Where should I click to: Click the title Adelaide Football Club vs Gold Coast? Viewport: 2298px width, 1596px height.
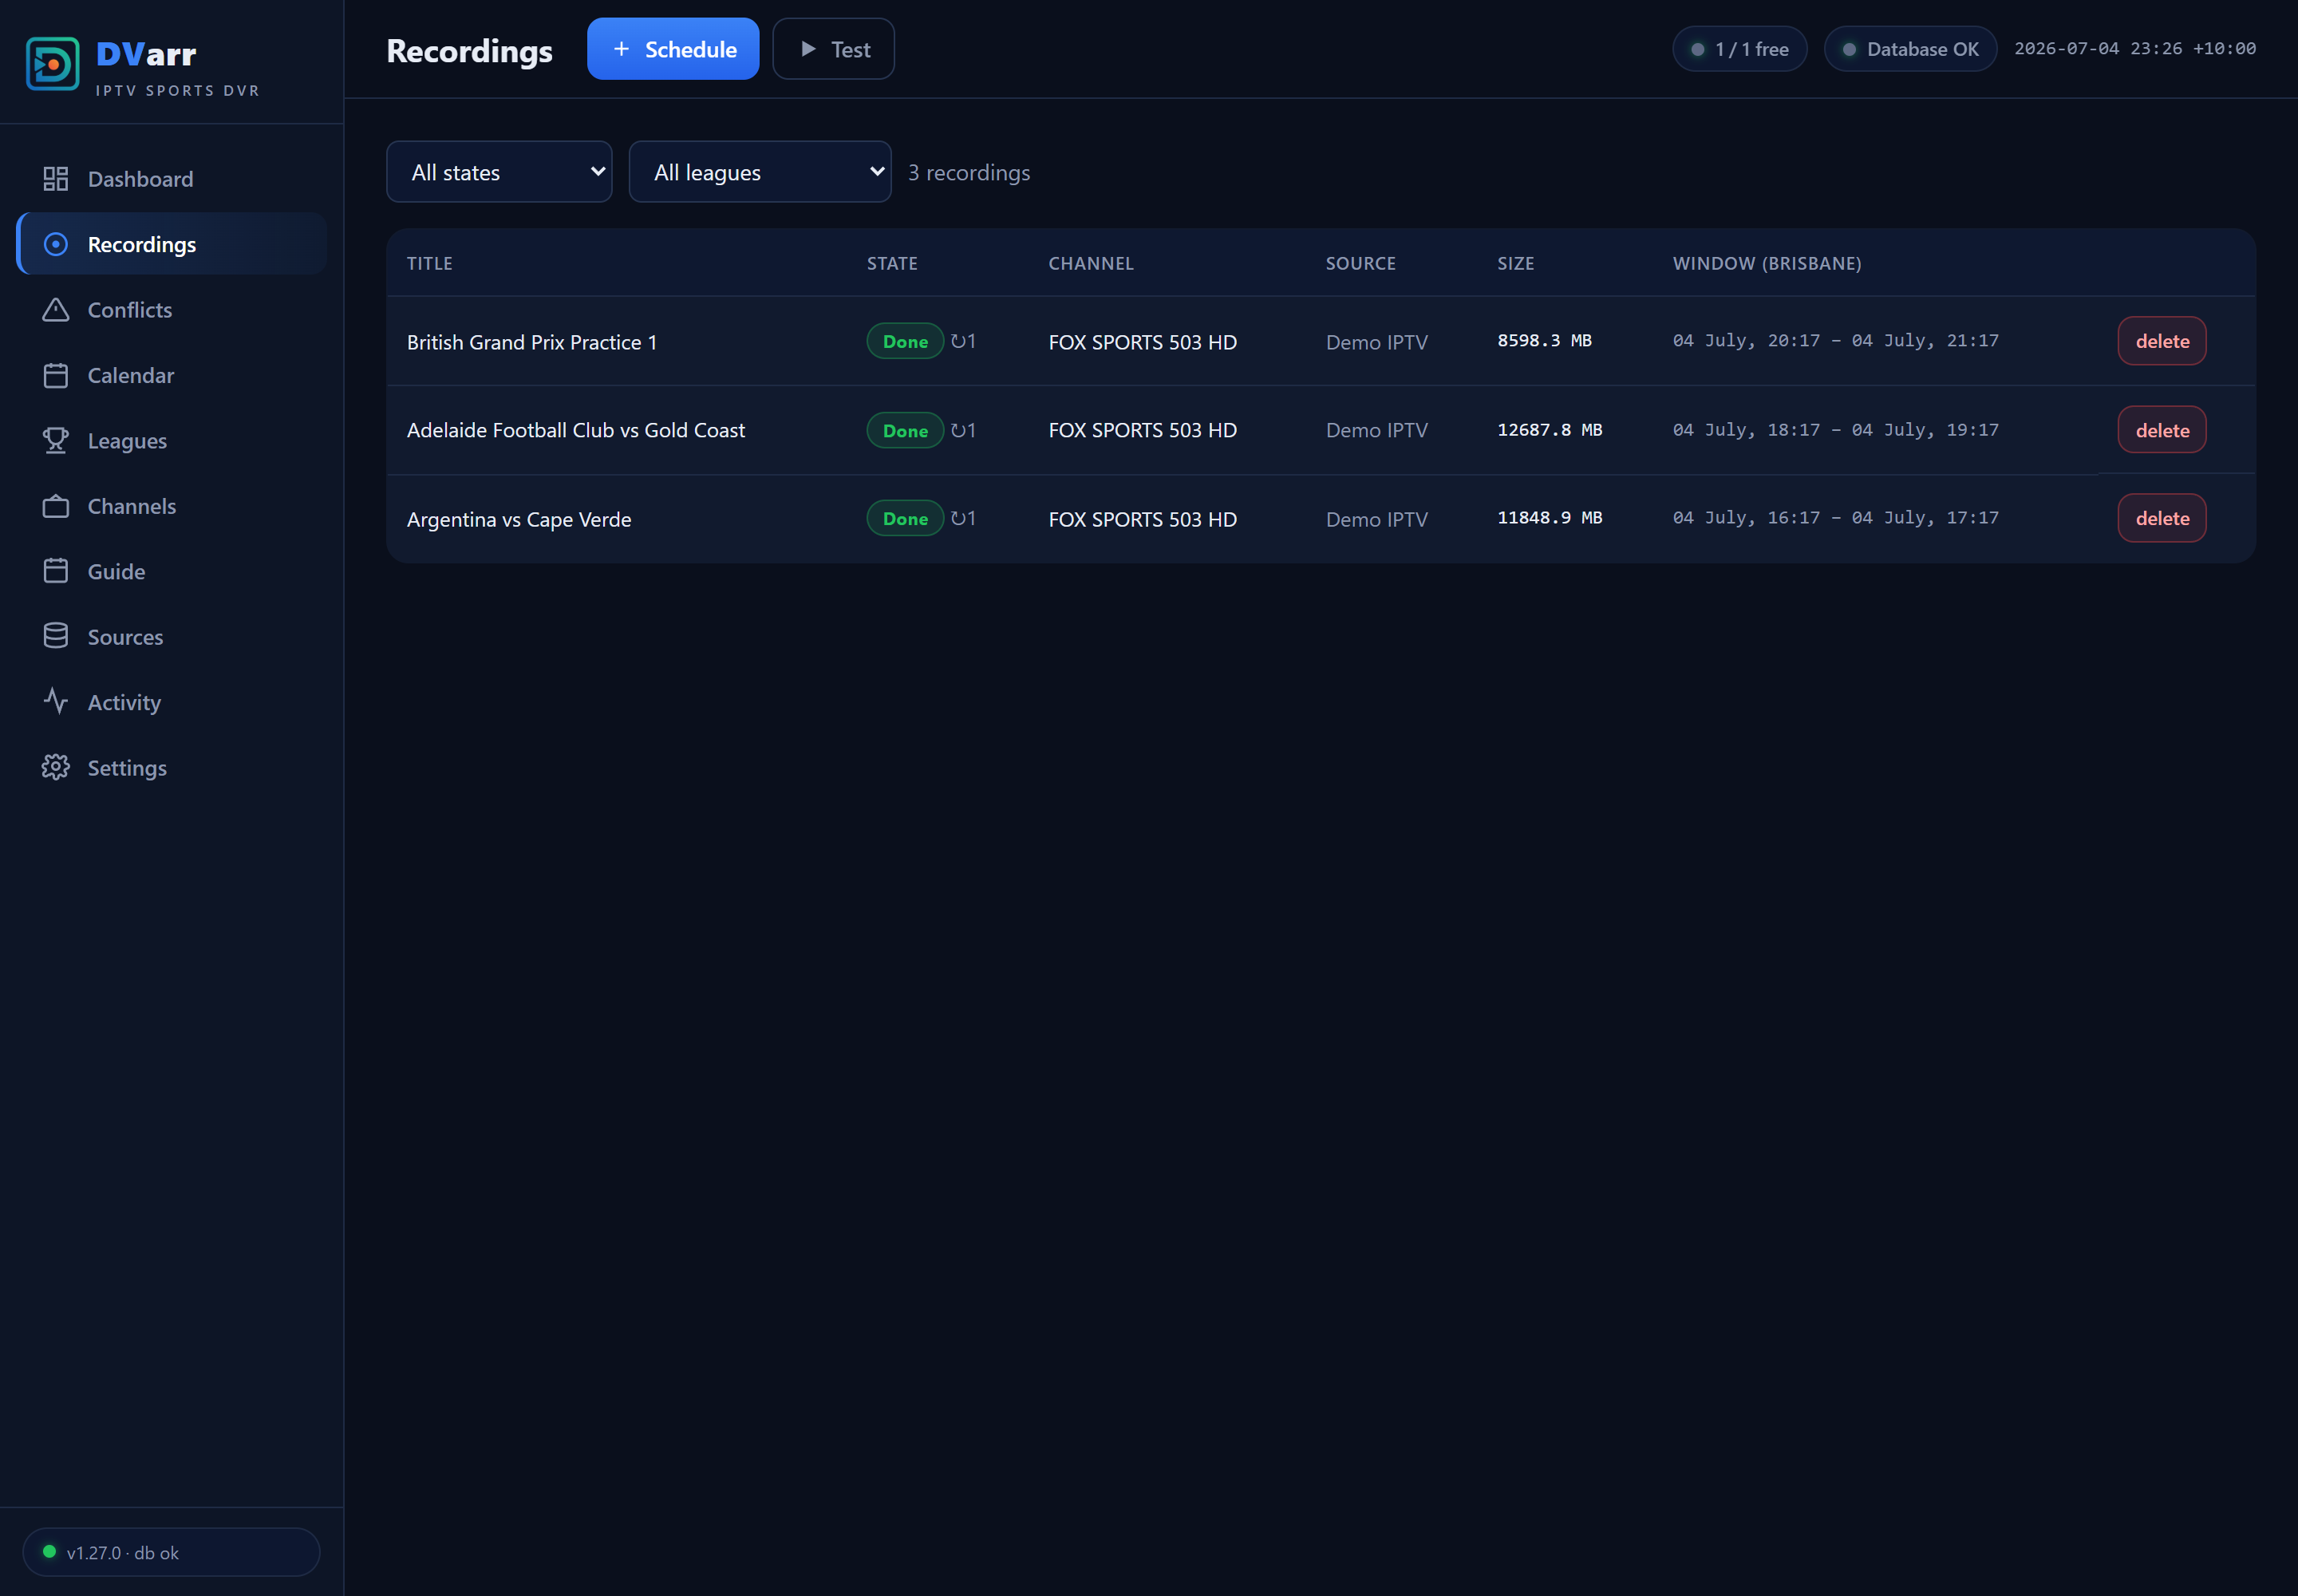click(576, 430)
